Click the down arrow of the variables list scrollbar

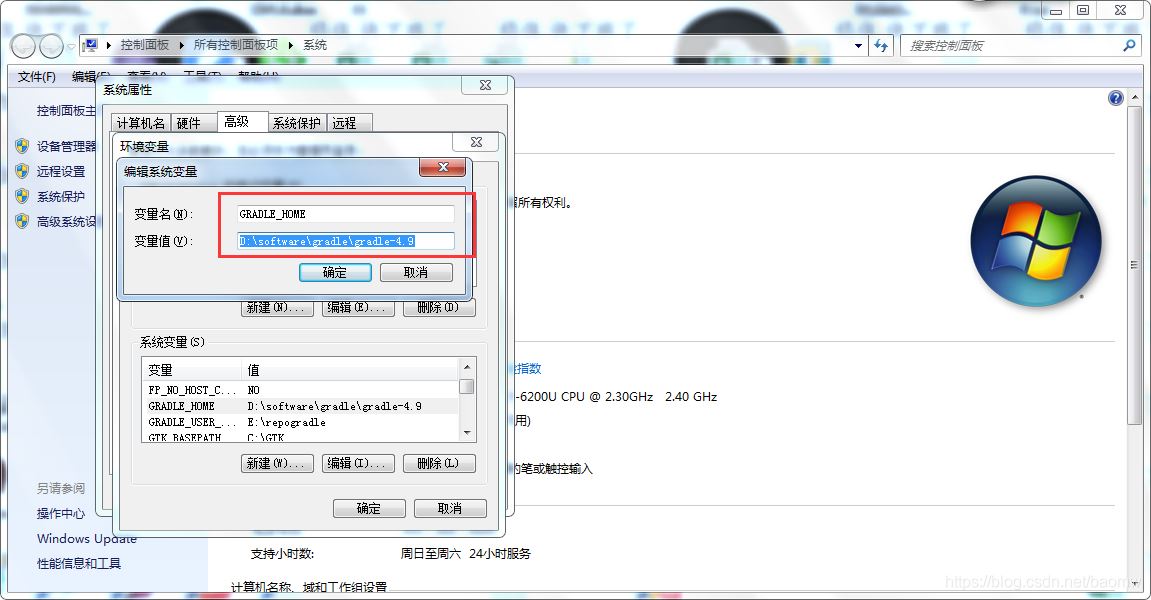(466, 432)
